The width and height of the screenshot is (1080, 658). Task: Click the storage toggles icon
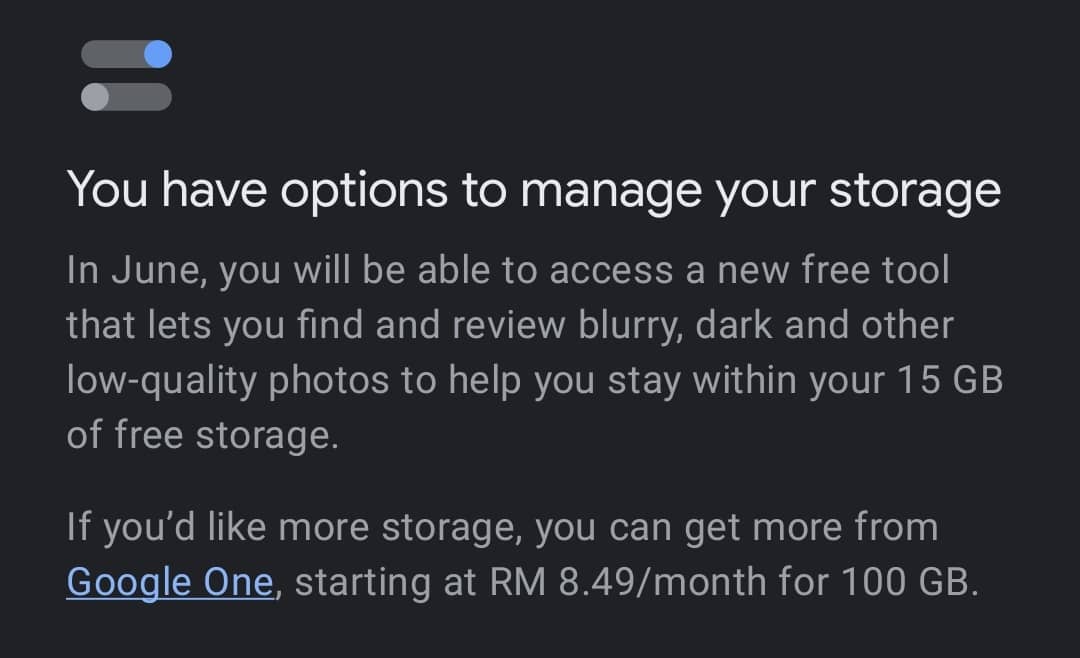click(126, 75)
